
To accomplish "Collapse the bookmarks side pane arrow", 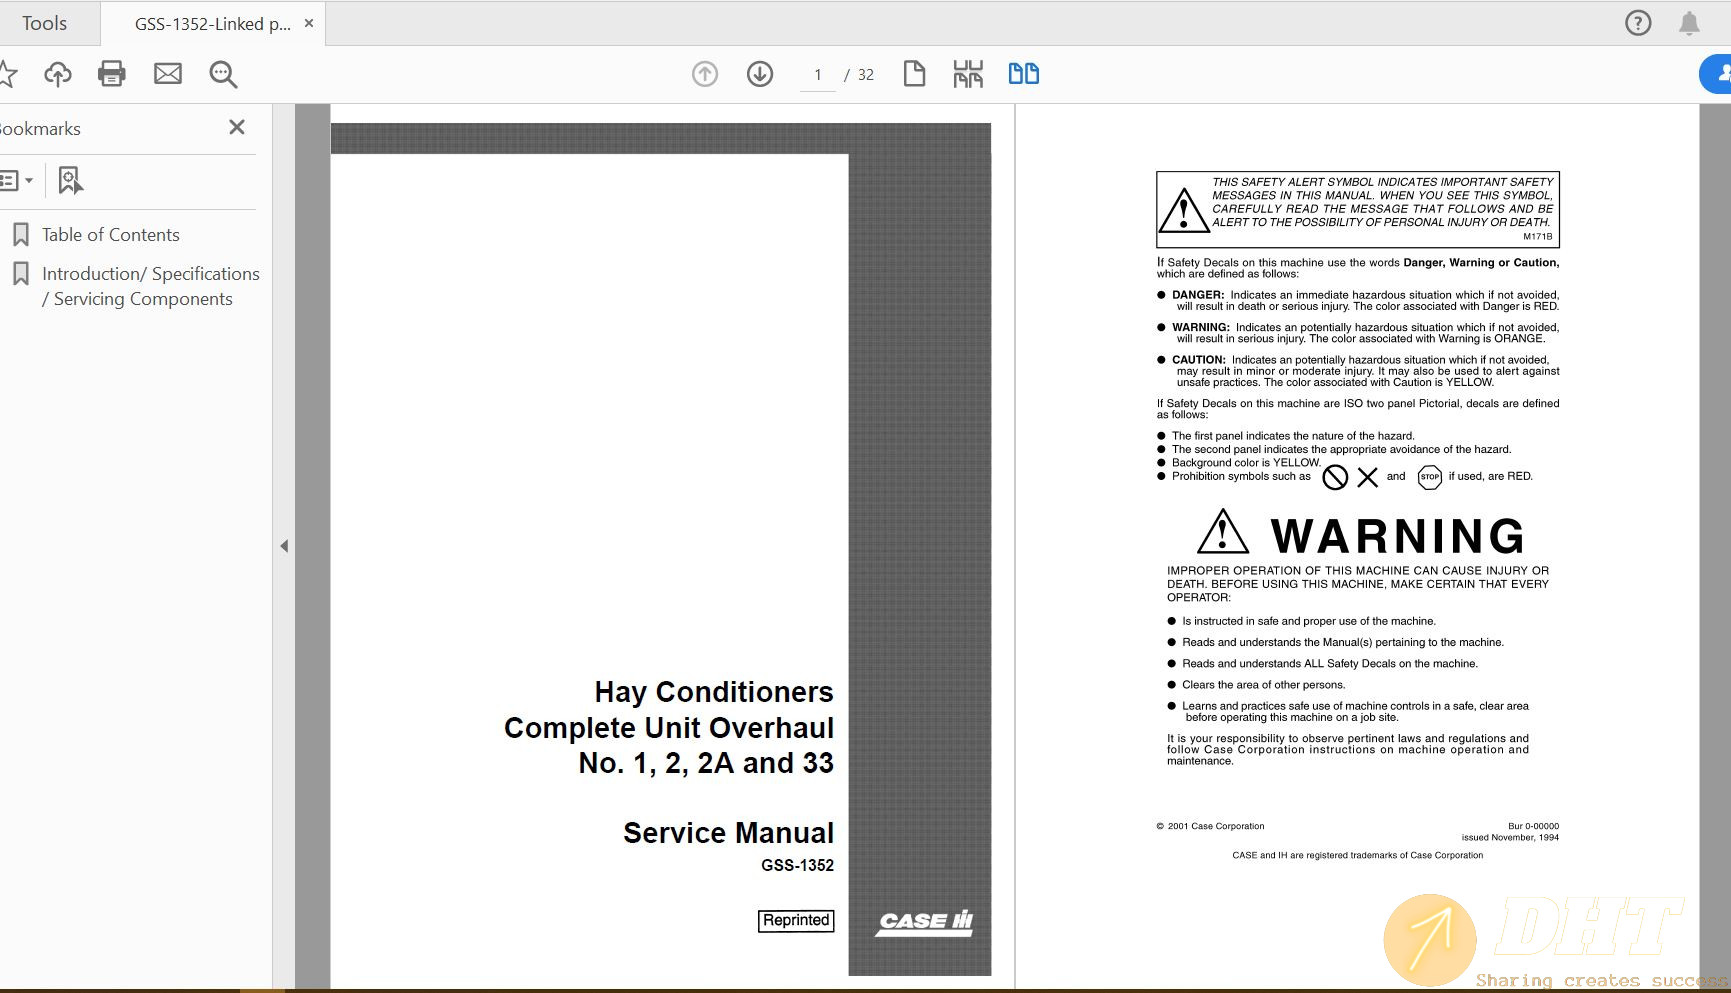I will (284, 546).
